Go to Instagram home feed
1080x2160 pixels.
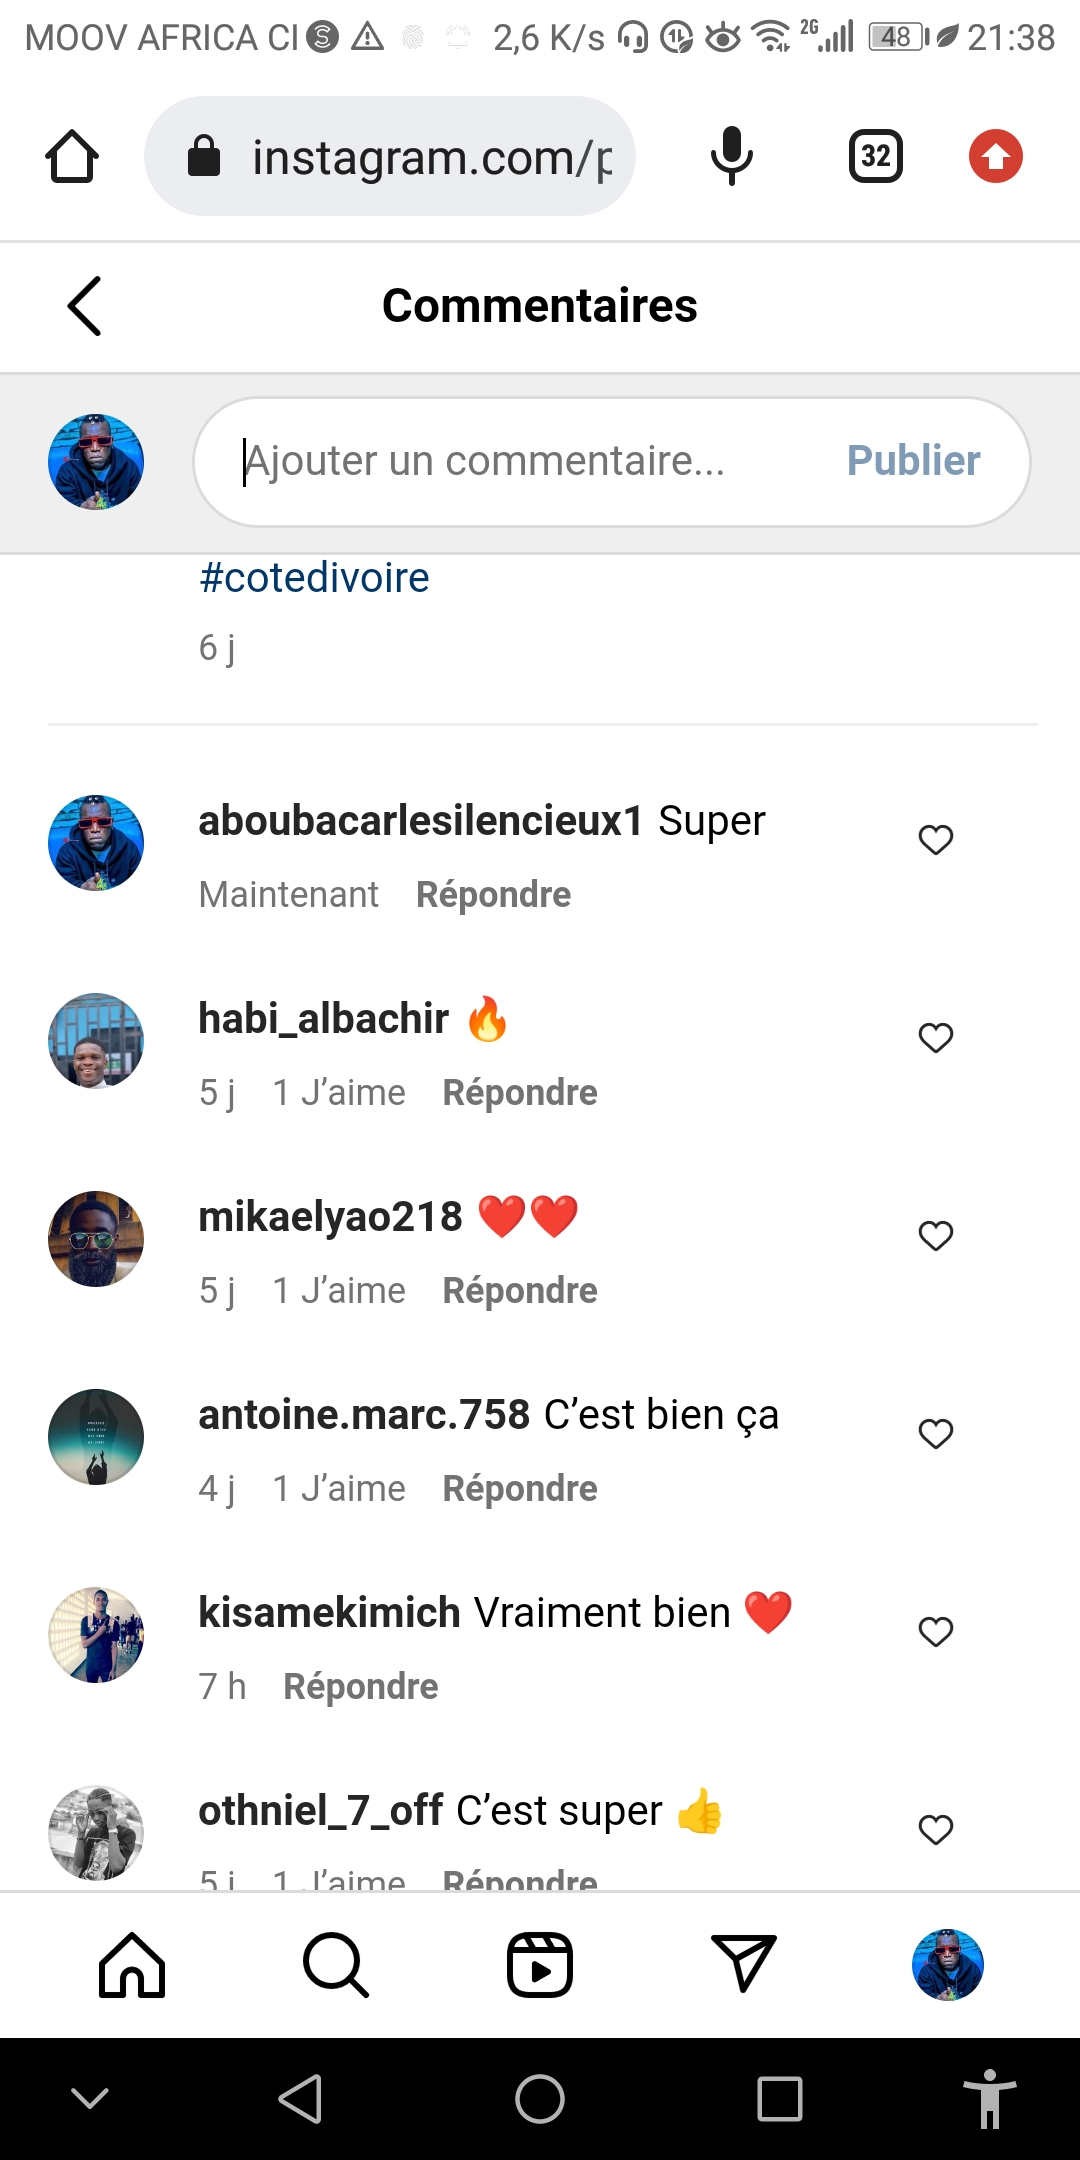(x=132, y=1965)
